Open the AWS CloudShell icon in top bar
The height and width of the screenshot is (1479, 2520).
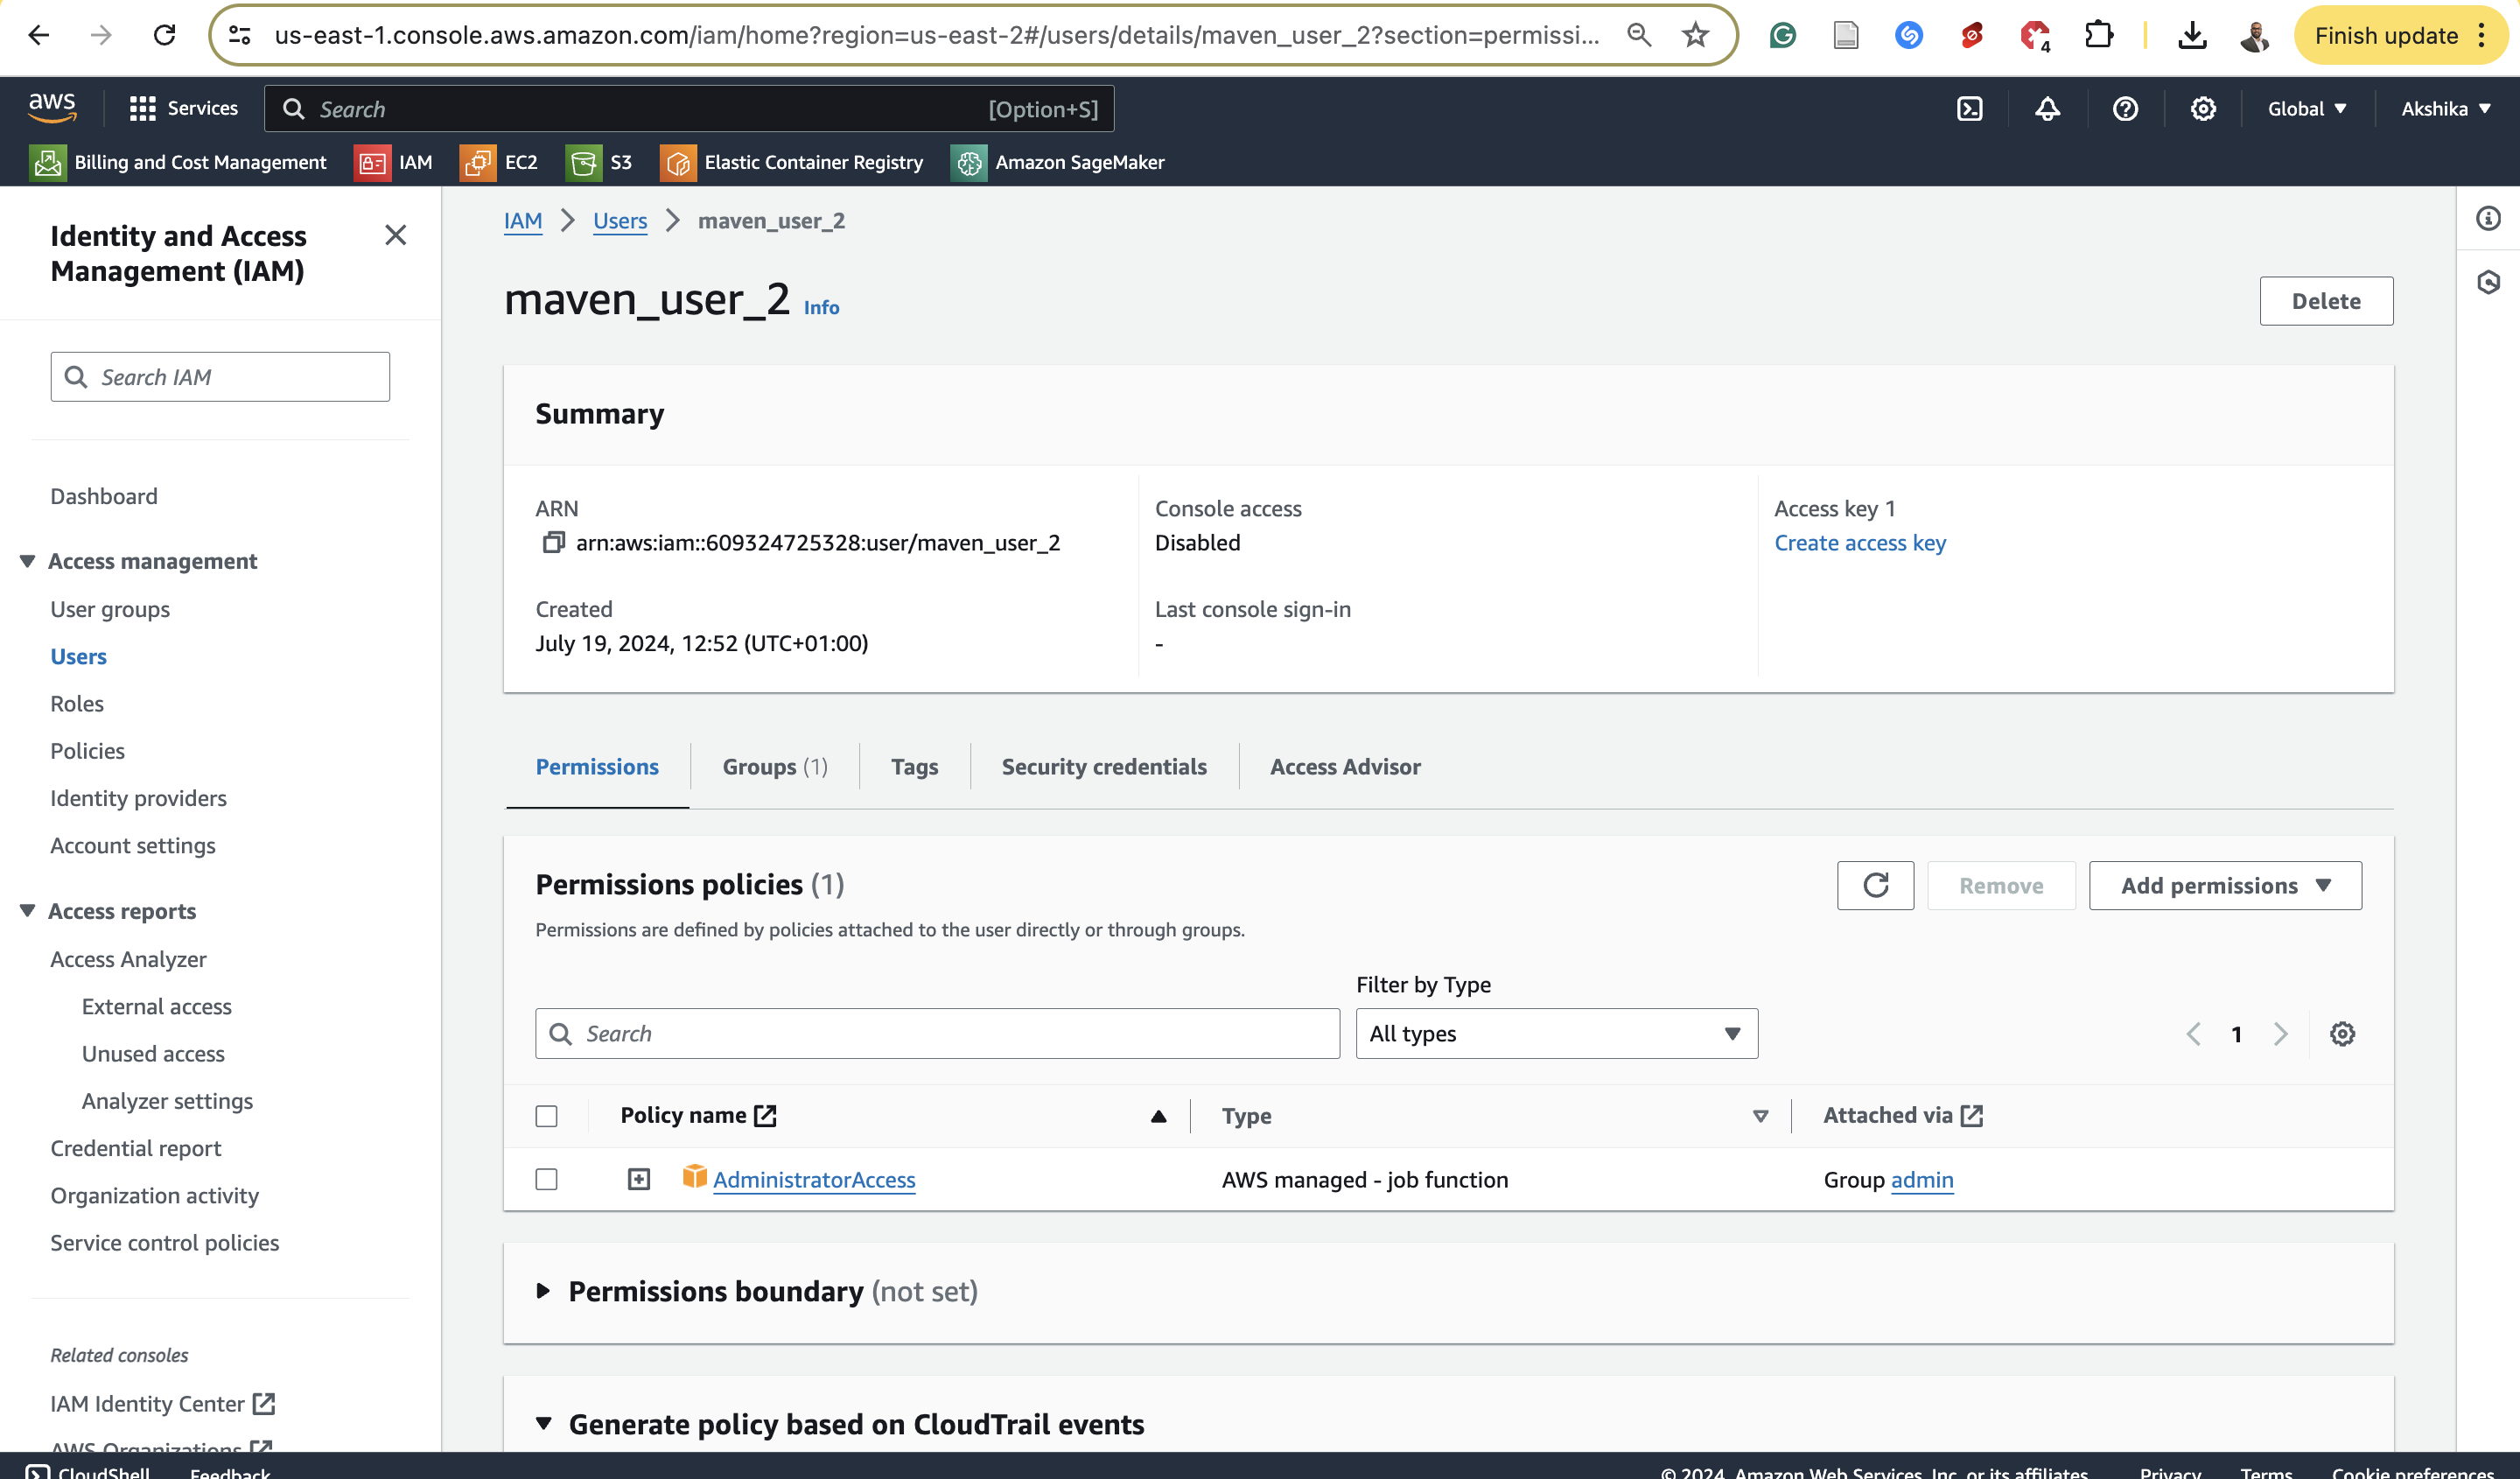[1969, 109]
